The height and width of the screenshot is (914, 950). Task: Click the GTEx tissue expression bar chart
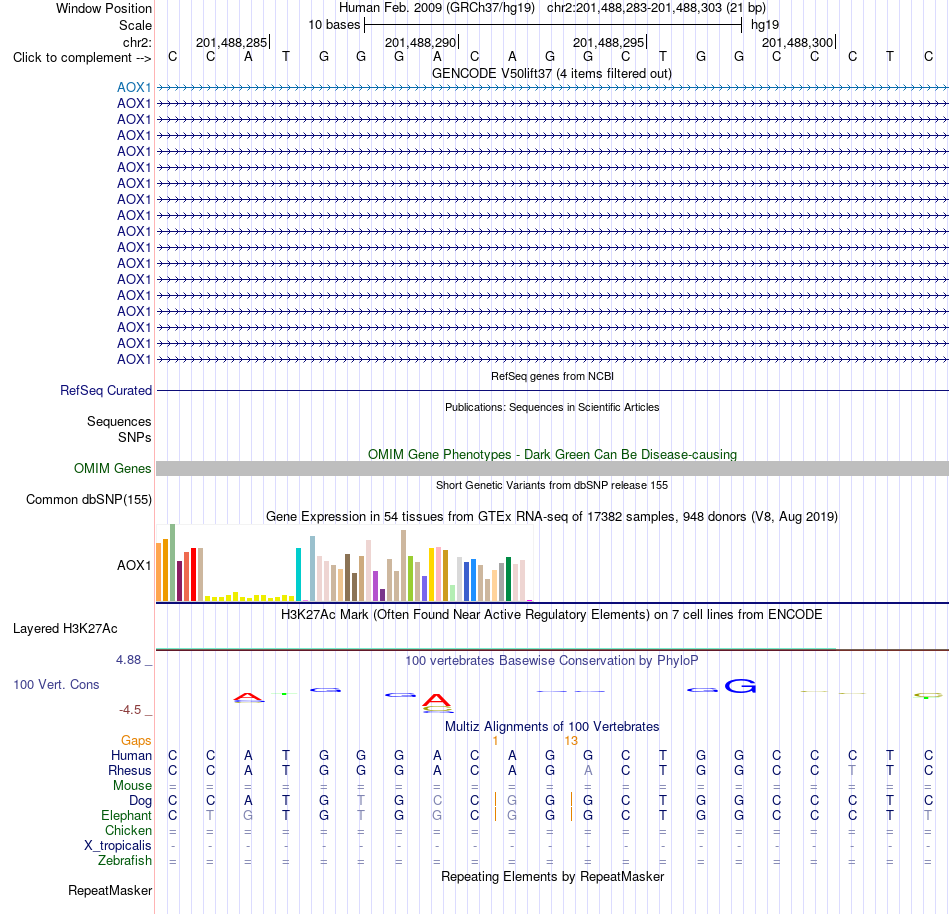[x=344, y=563]
